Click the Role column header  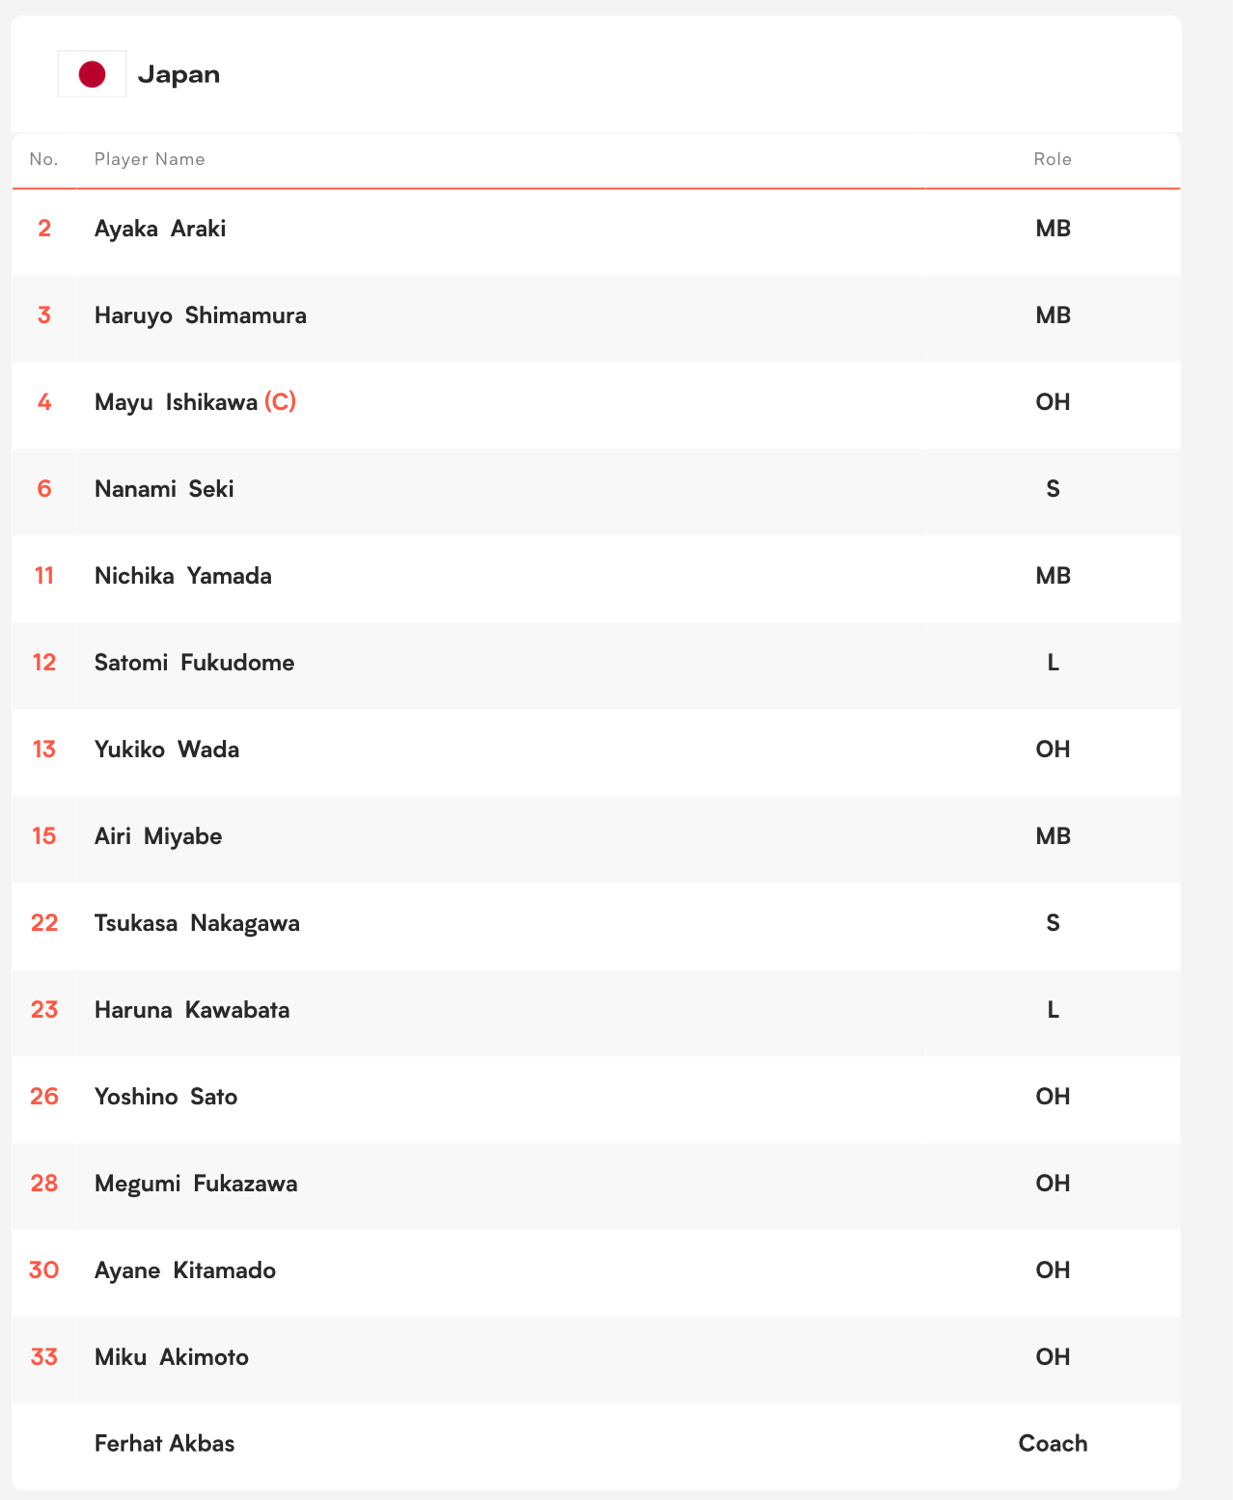[x=1052, y=159]
